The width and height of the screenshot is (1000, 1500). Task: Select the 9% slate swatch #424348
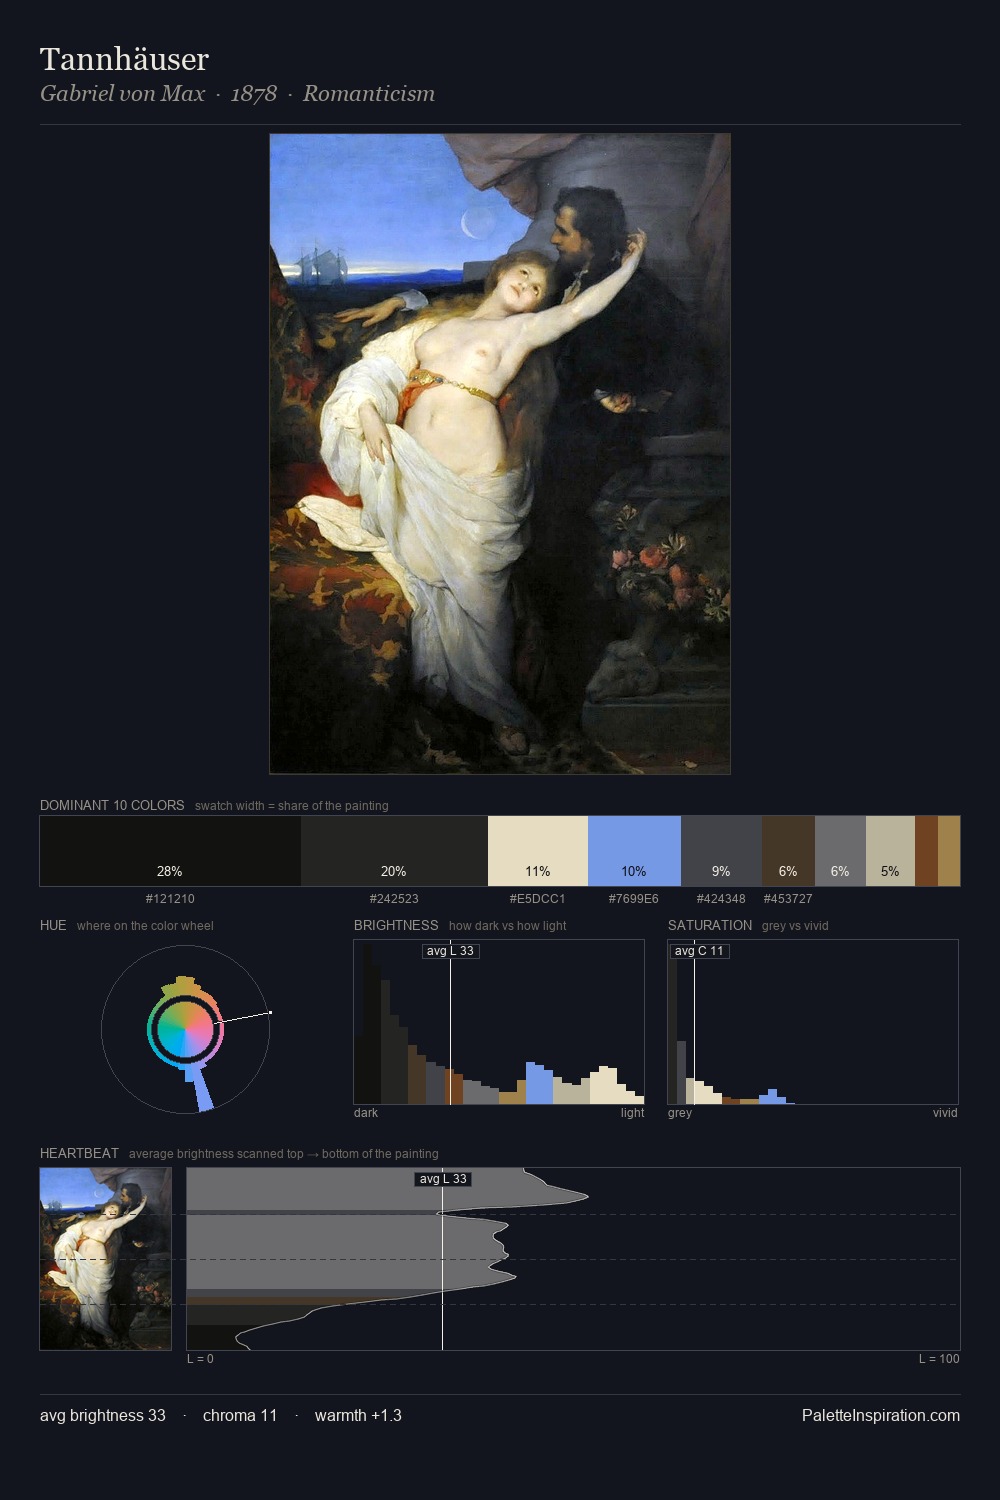pyautogui.click(x=721, y=851)
